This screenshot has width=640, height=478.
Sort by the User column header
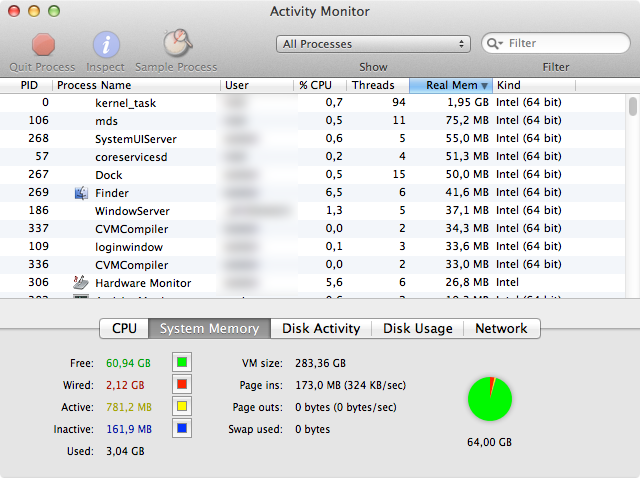point(257,85)
